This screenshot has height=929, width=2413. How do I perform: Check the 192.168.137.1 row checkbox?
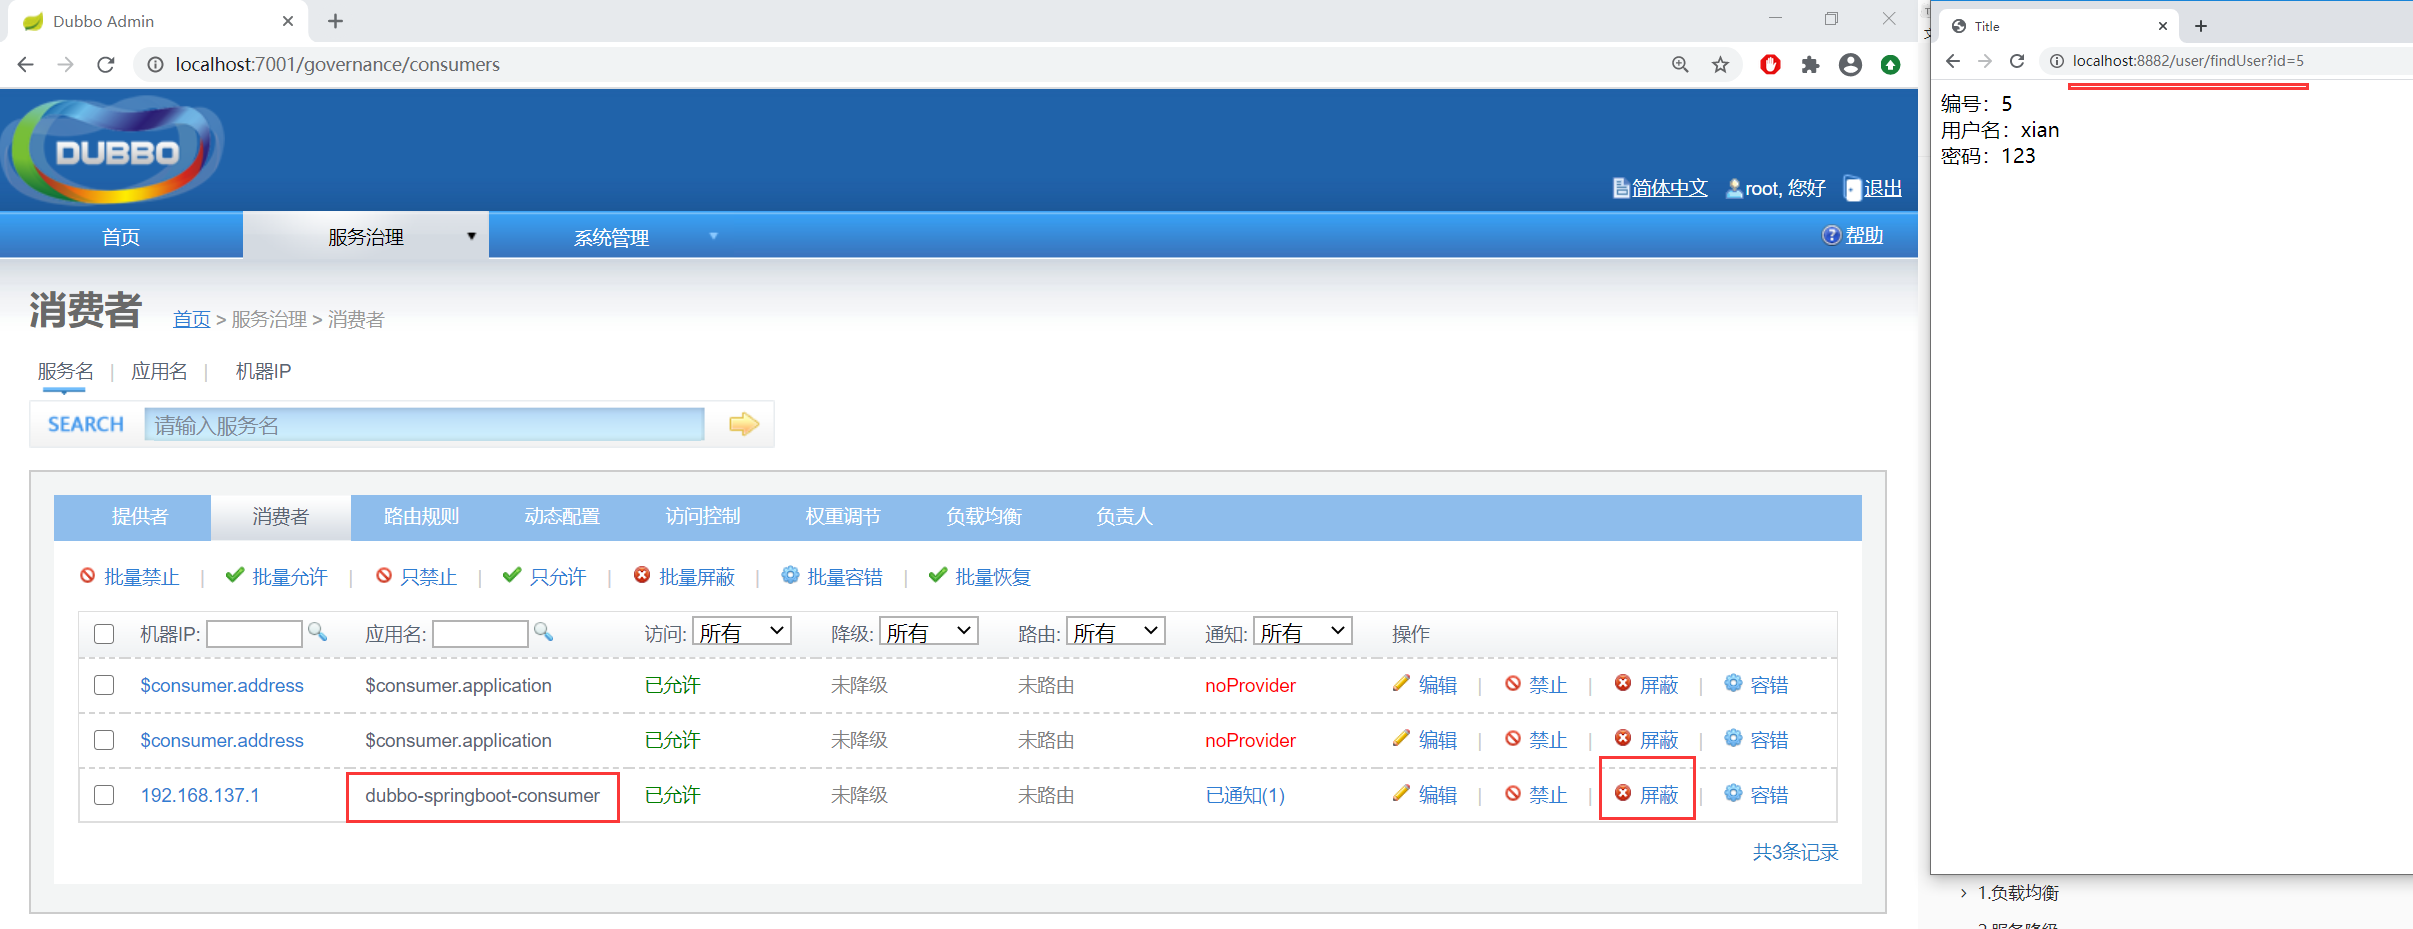point(104,795)
